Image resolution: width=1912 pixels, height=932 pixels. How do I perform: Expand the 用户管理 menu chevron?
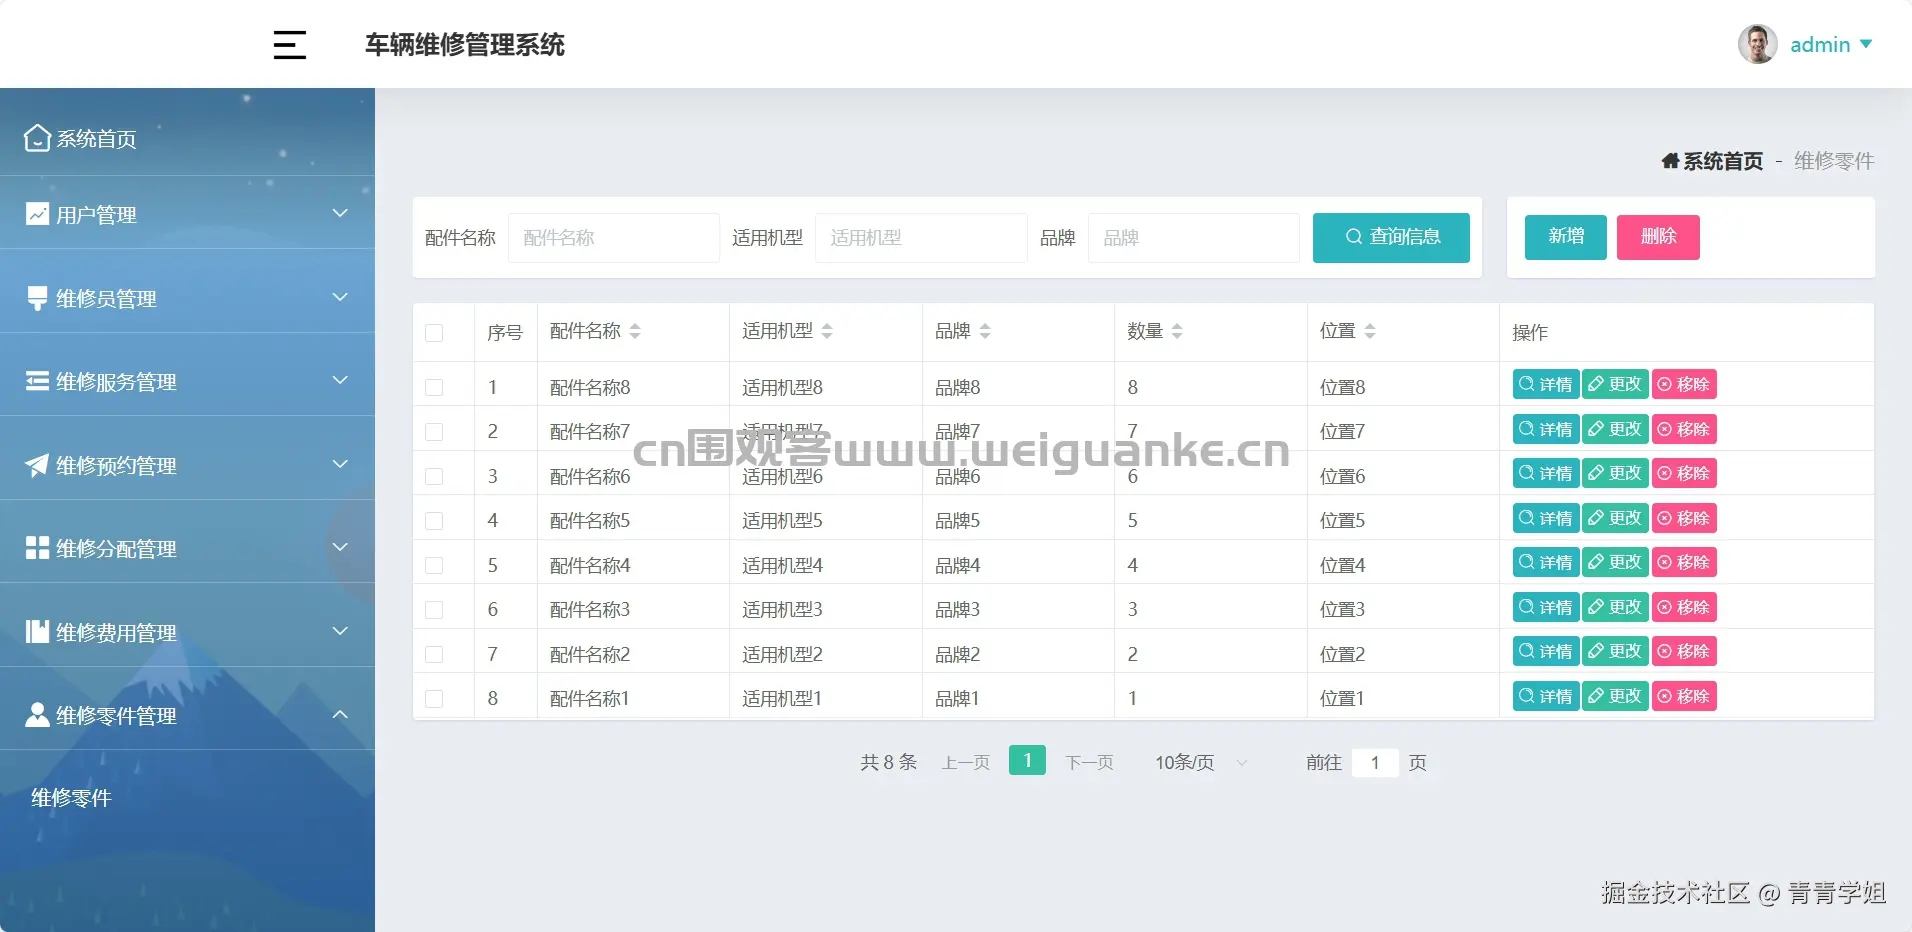point(340,213)
